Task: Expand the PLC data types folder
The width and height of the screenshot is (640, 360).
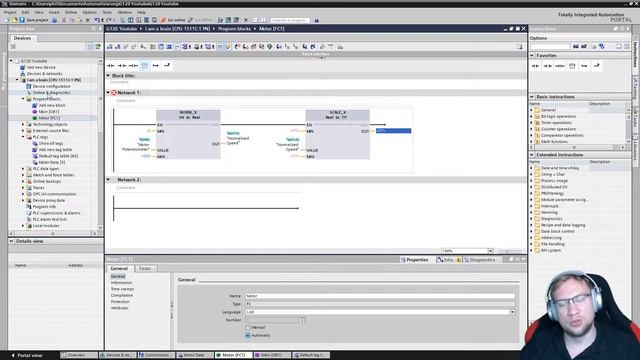Action: coord(23,169)
